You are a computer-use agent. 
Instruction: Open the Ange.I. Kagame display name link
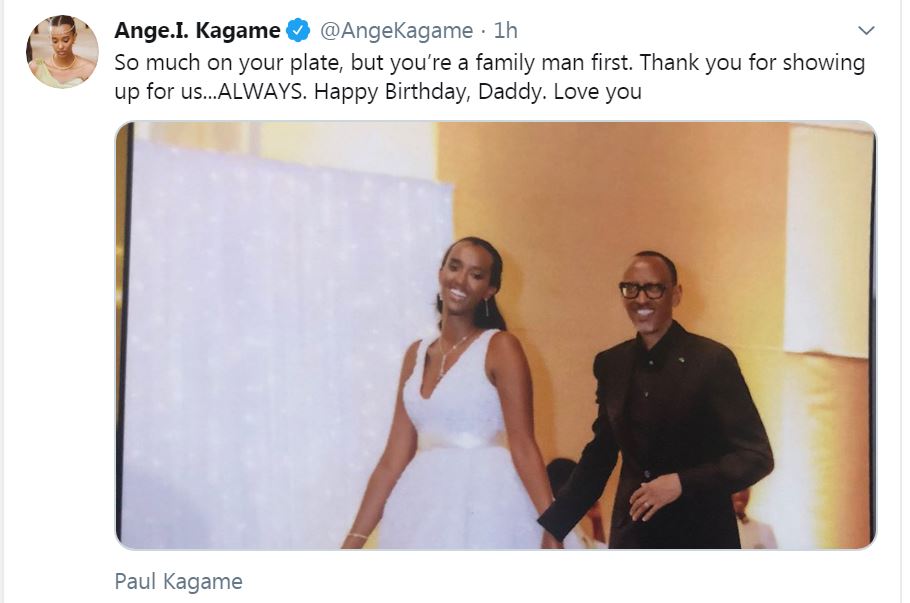[x=197, y=31]
